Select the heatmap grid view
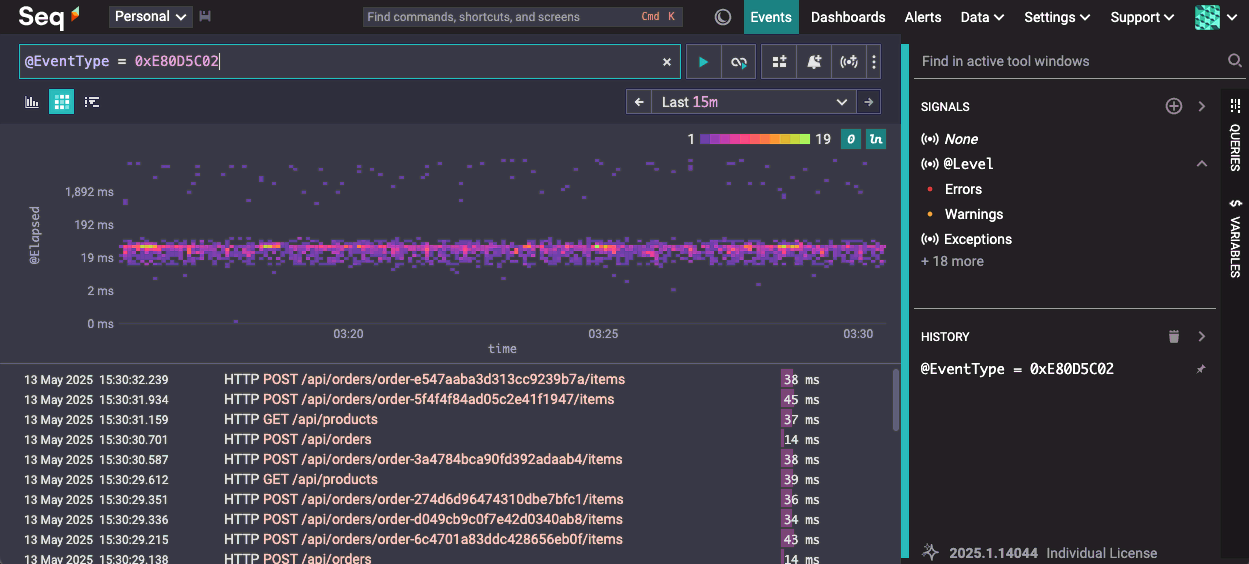The image size is (1249, 564). point(62,102)
